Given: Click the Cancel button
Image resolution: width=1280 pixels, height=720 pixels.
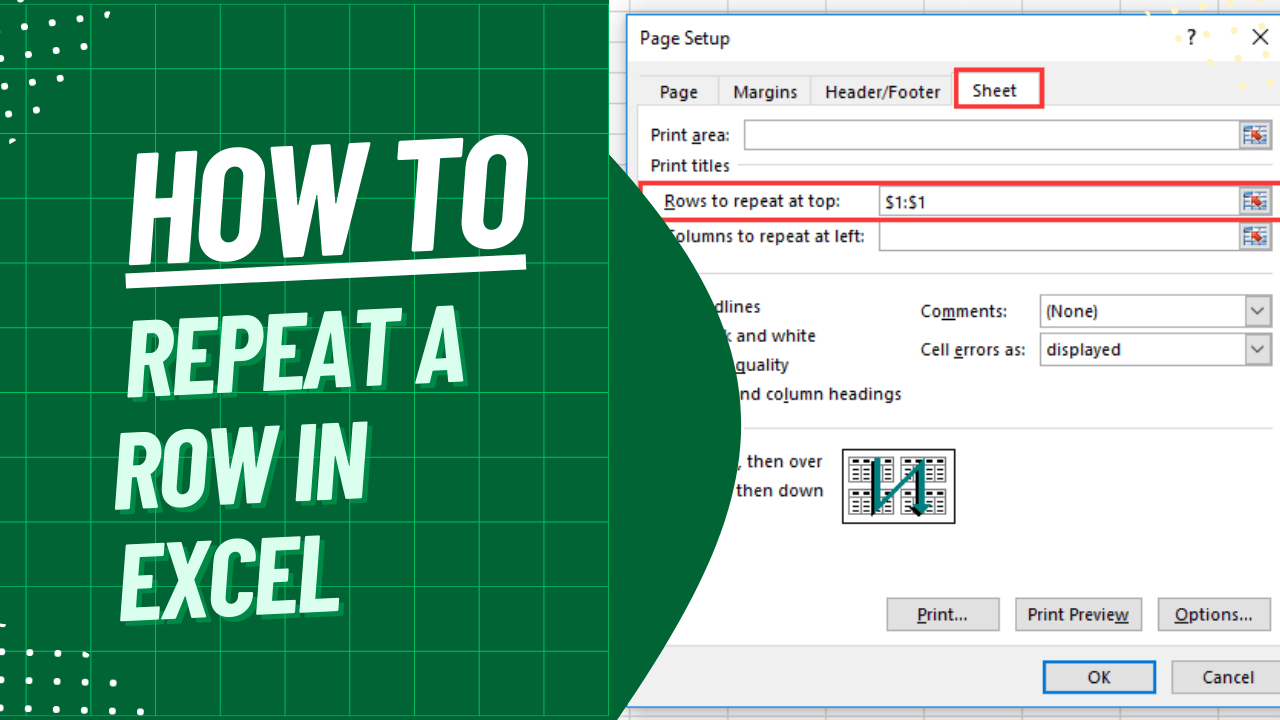Looking at the screenshot, I should pyautogui.click(x=1226, y=677).
